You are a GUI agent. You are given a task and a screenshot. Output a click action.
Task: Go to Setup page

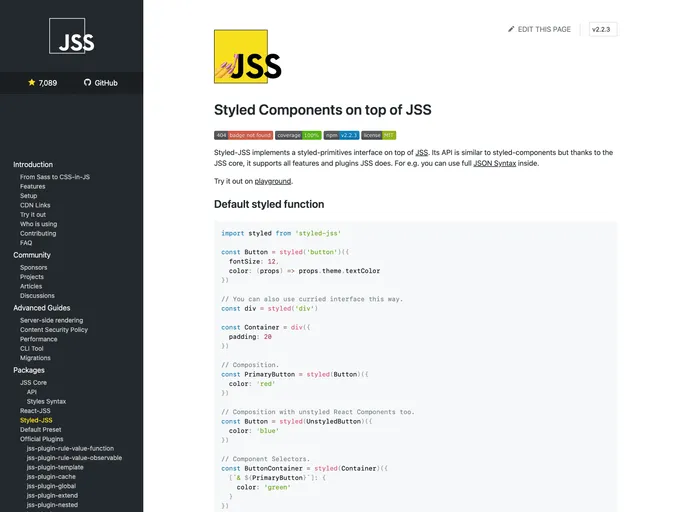point(29,196)
